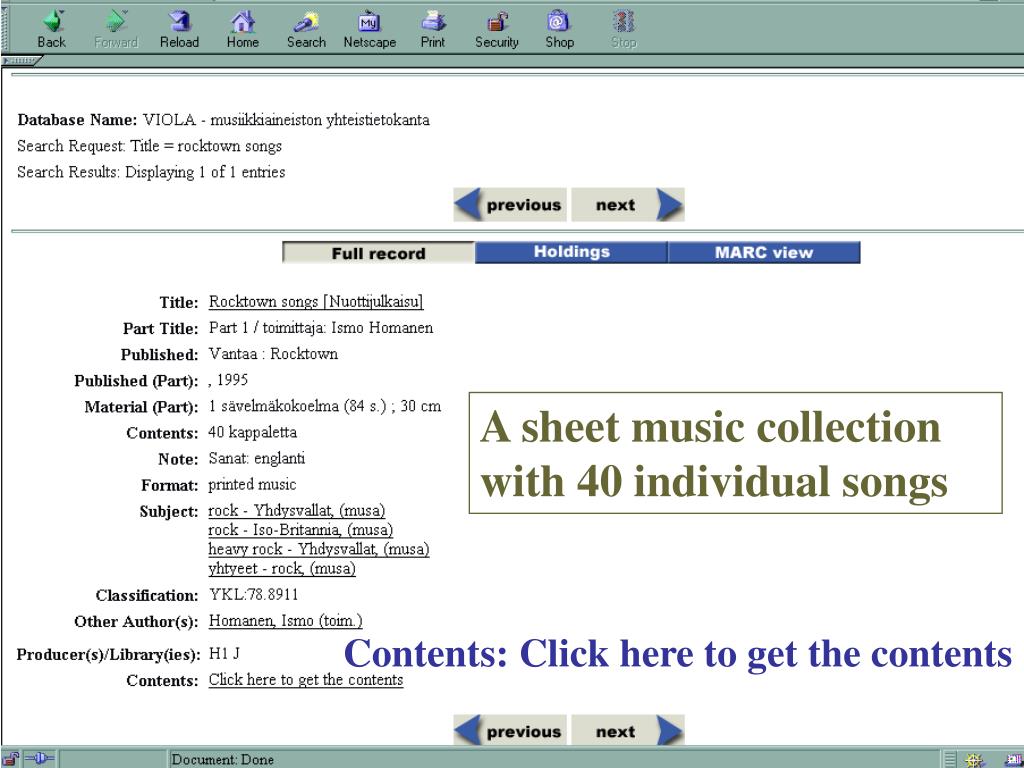This screenshot has height=768, width=1024.
Task: Open the Search toolbar button
Action: click(306, 30)
